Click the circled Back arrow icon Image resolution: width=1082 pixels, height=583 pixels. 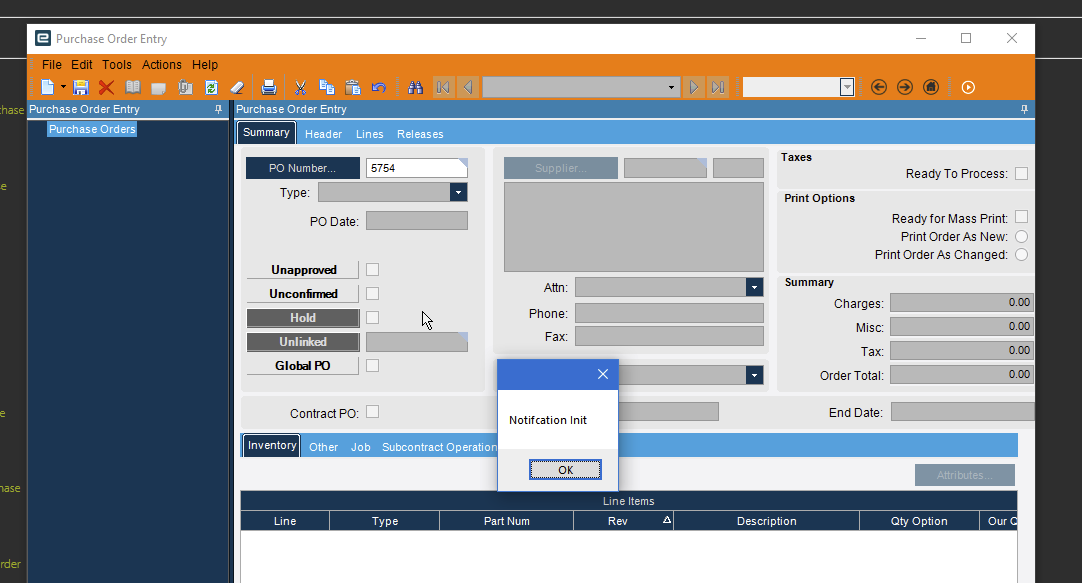click(x=878, y=87)
